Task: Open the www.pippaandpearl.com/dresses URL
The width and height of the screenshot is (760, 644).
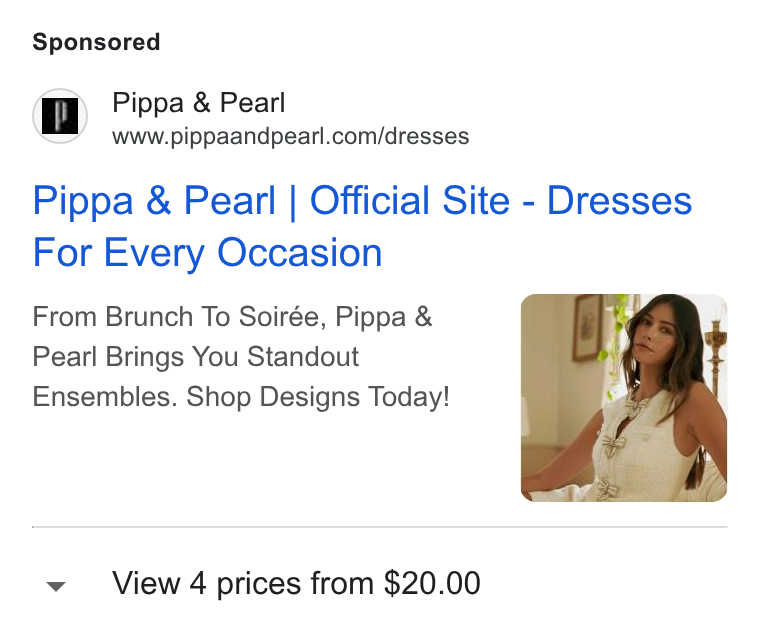Action: pyautogui.click(x=290, y=136)
